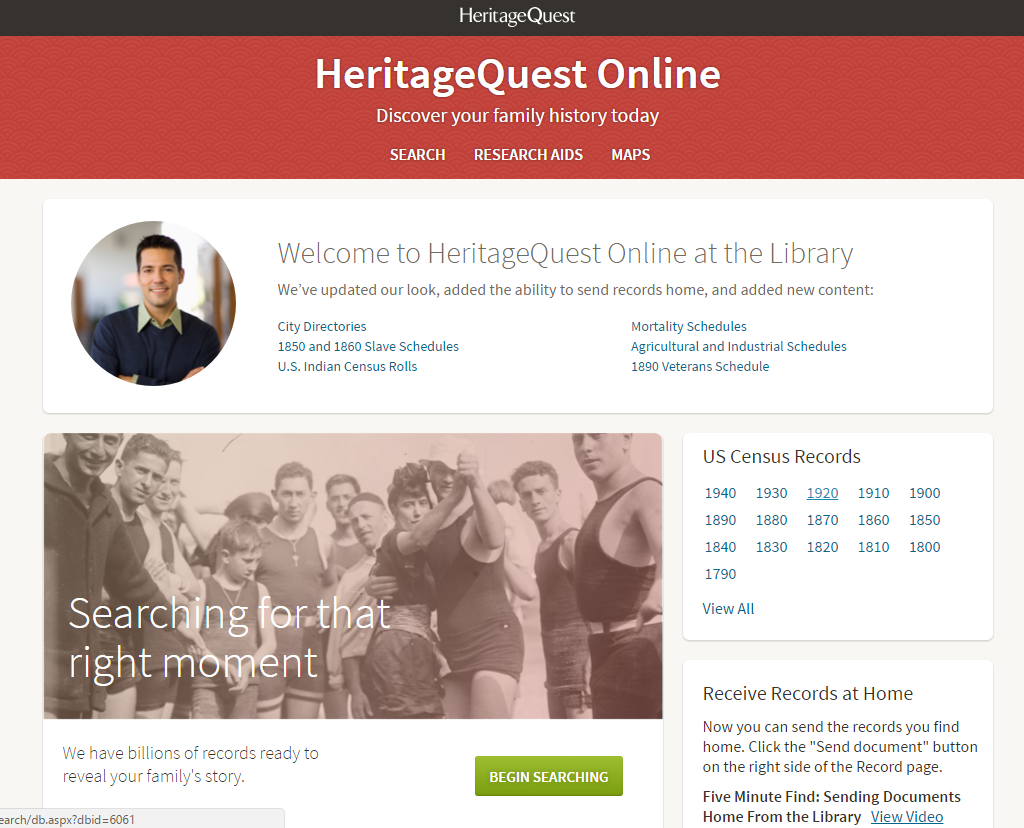Select the 1890 Veterans Schedule link
Screen dimensions: 1024x828
coord(700,366)
